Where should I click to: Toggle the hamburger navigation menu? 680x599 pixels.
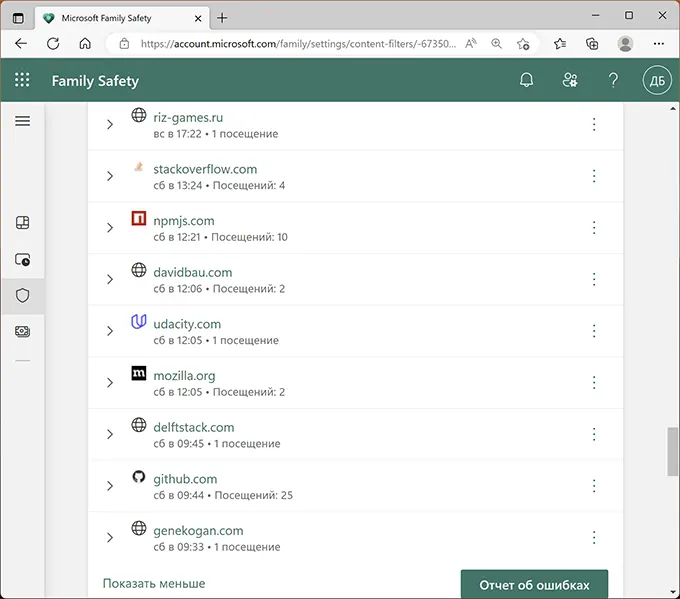(x=23, y=121)
